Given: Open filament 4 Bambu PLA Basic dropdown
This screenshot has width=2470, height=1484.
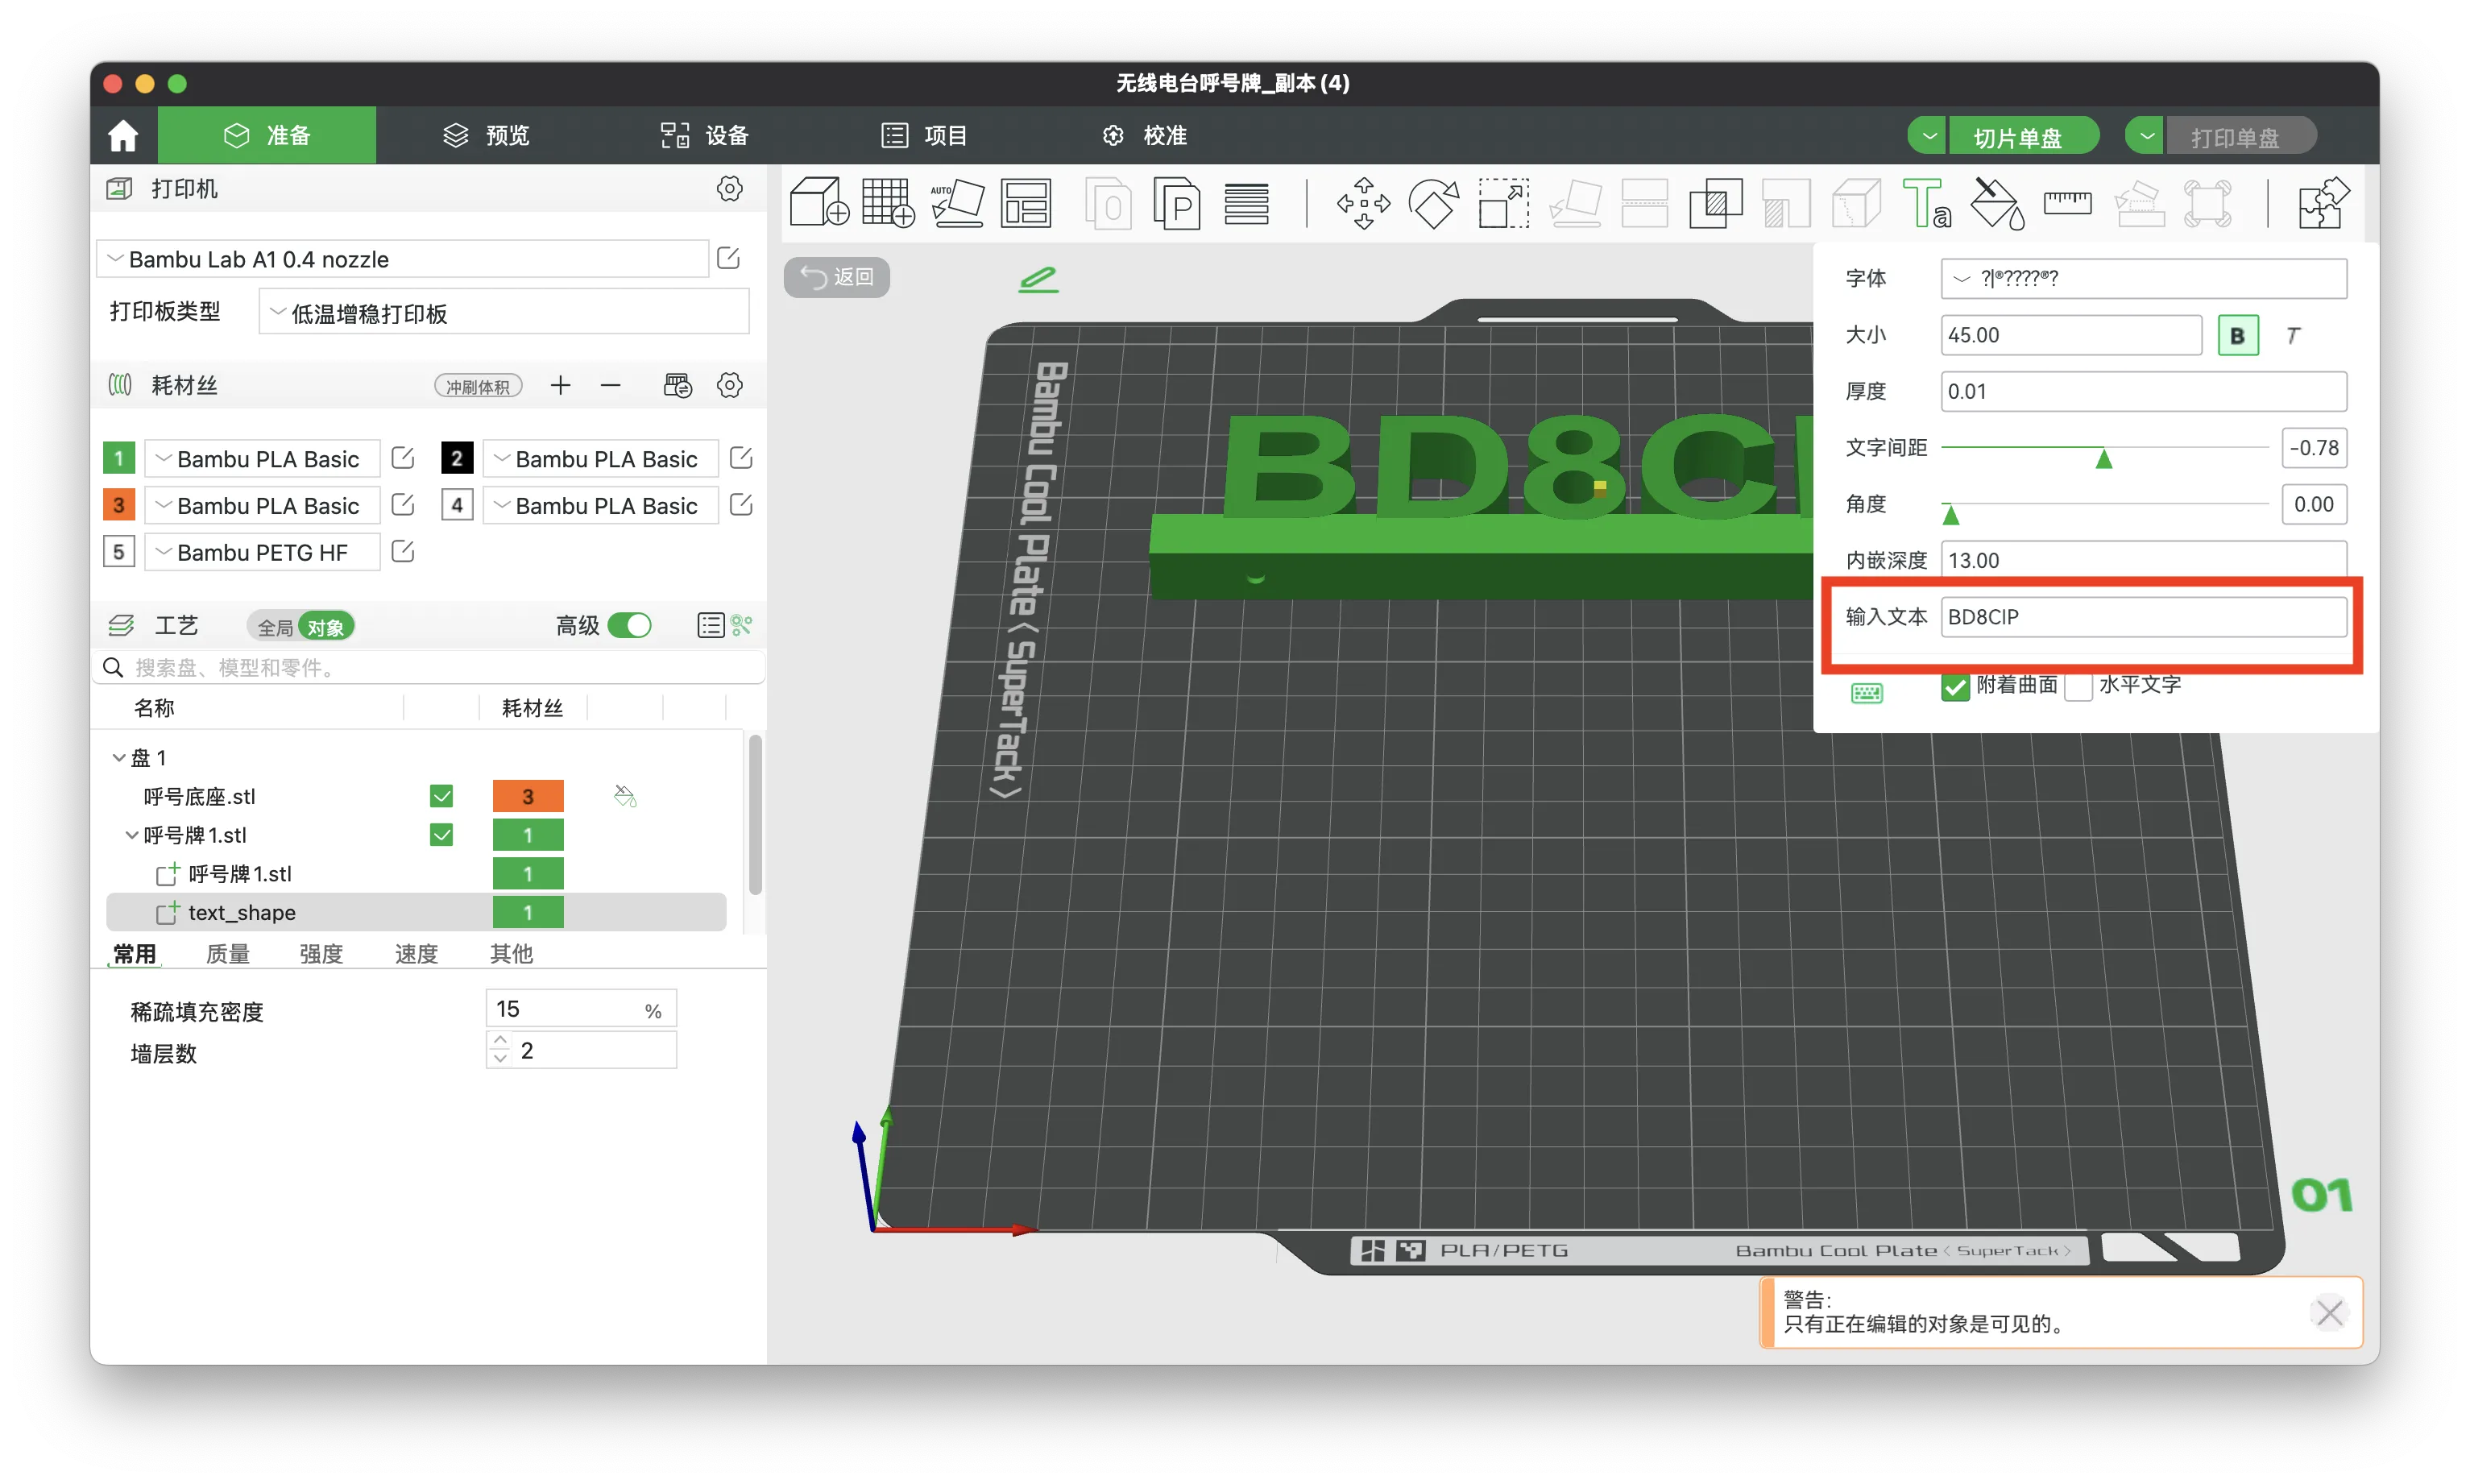Looking at the screenshot, I should click(x=601, y=505).
